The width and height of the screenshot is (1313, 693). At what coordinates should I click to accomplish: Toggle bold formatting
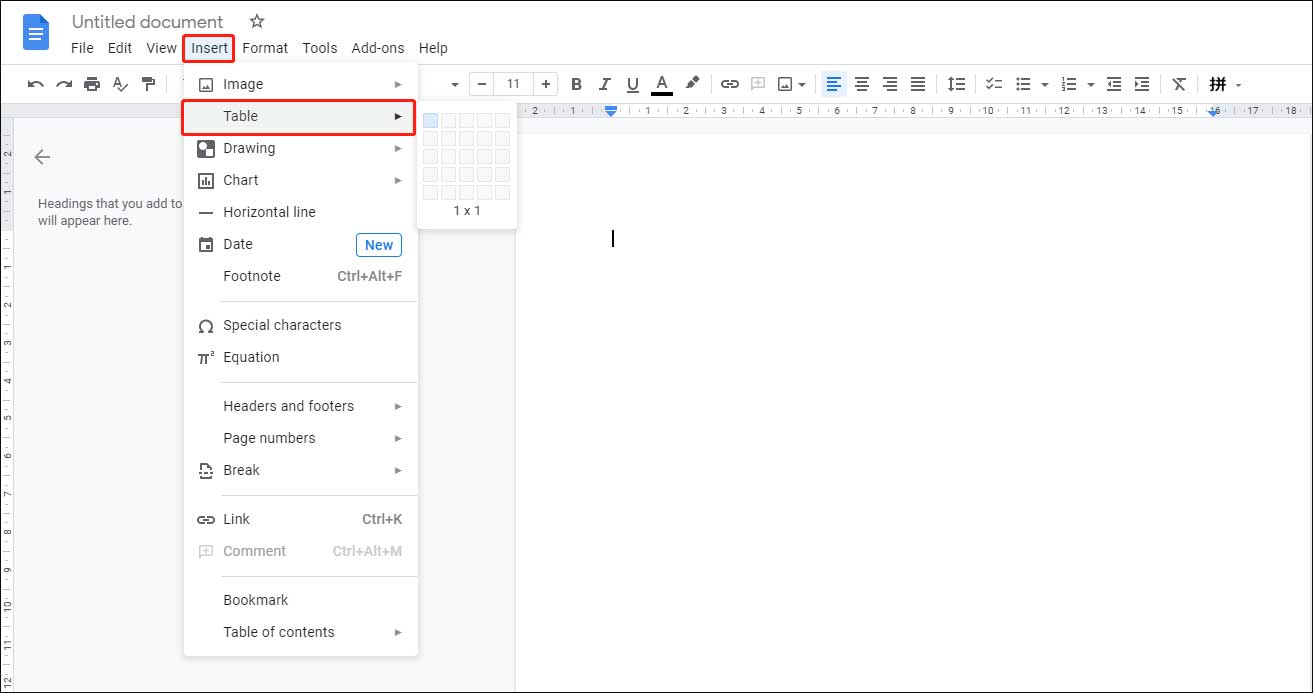(576, 84)
